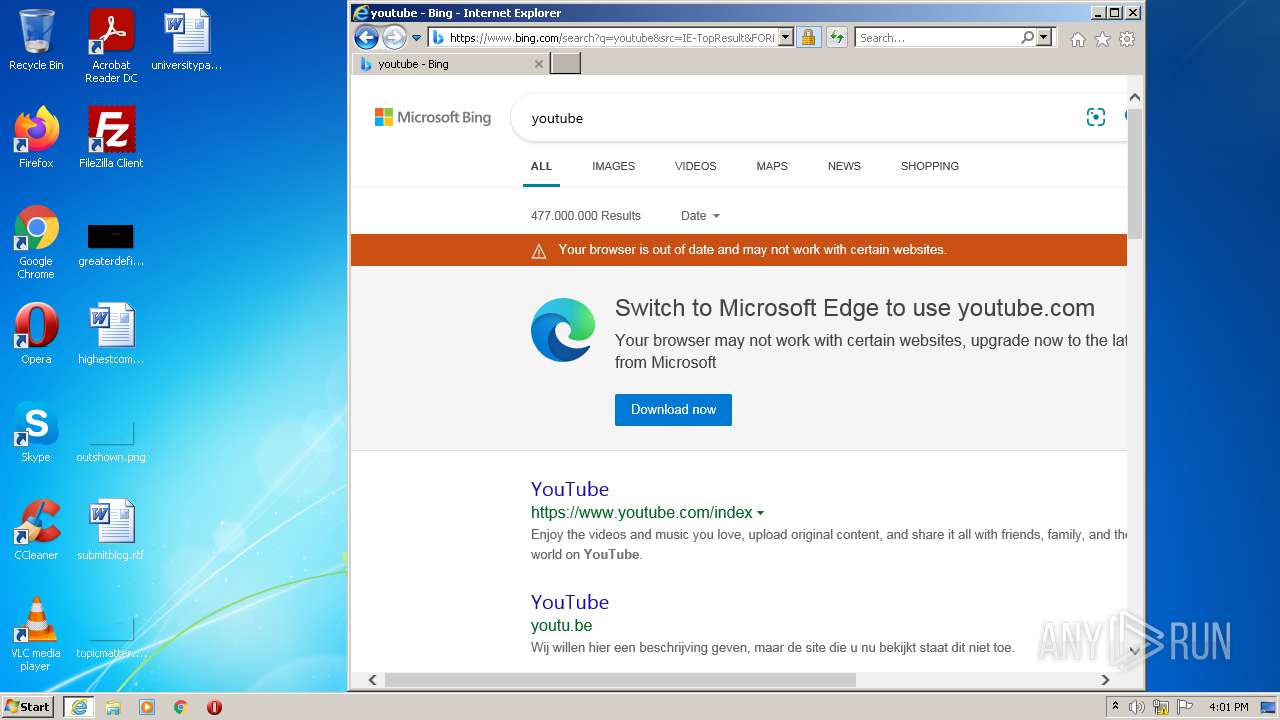
Task: Click the horizontal scrollbar left arrow
Action: pyautogui.click(x=372, y=680)
